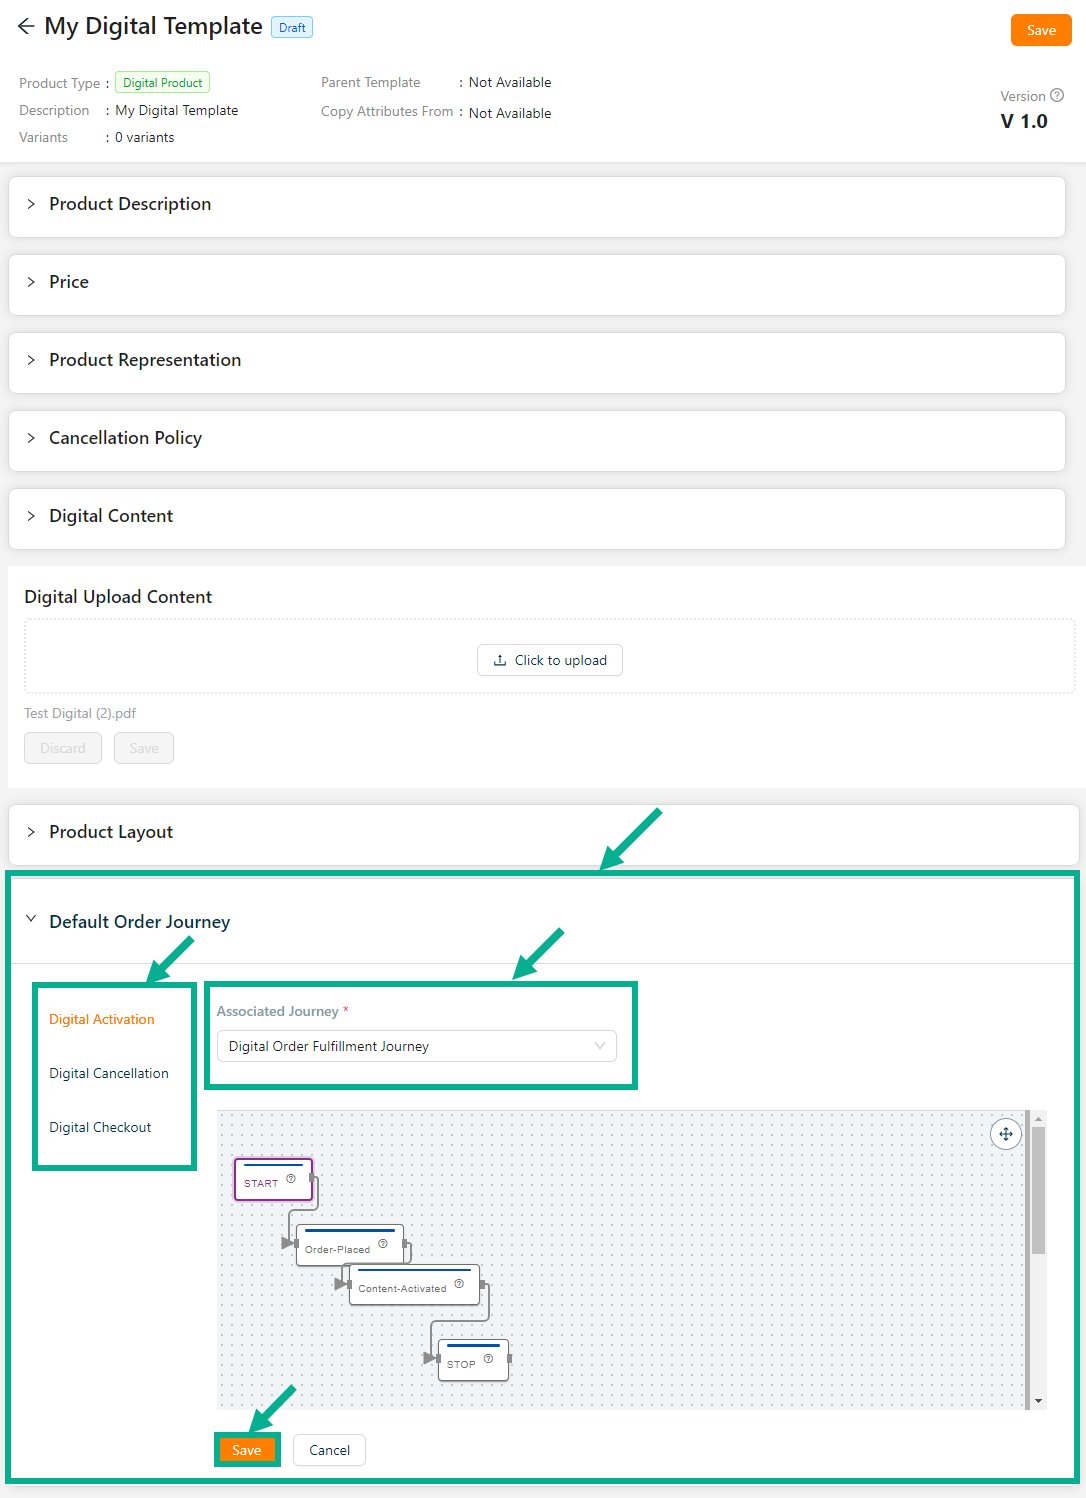Click the Version help question mark icon
This screenshot has width=1086, height=1498.
[x=1057, y=96]
